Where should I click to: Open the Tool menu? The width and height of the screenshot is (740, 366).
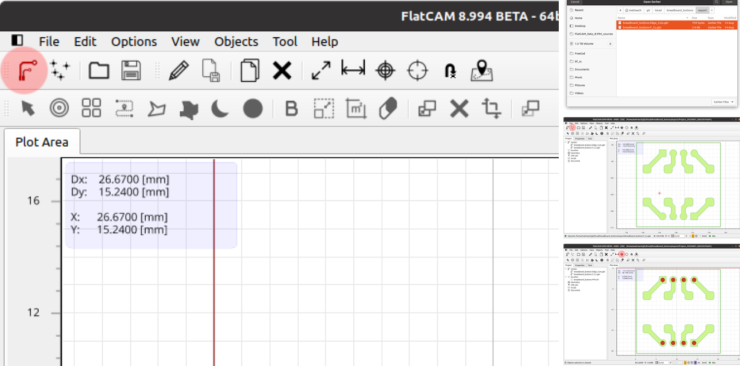(285, 42)
